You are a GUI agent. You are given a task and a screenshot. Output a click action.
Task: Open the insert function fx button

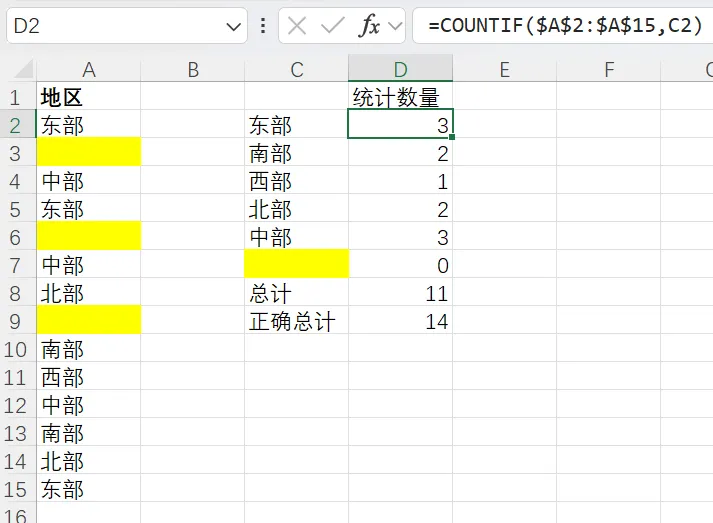point(369,25)
